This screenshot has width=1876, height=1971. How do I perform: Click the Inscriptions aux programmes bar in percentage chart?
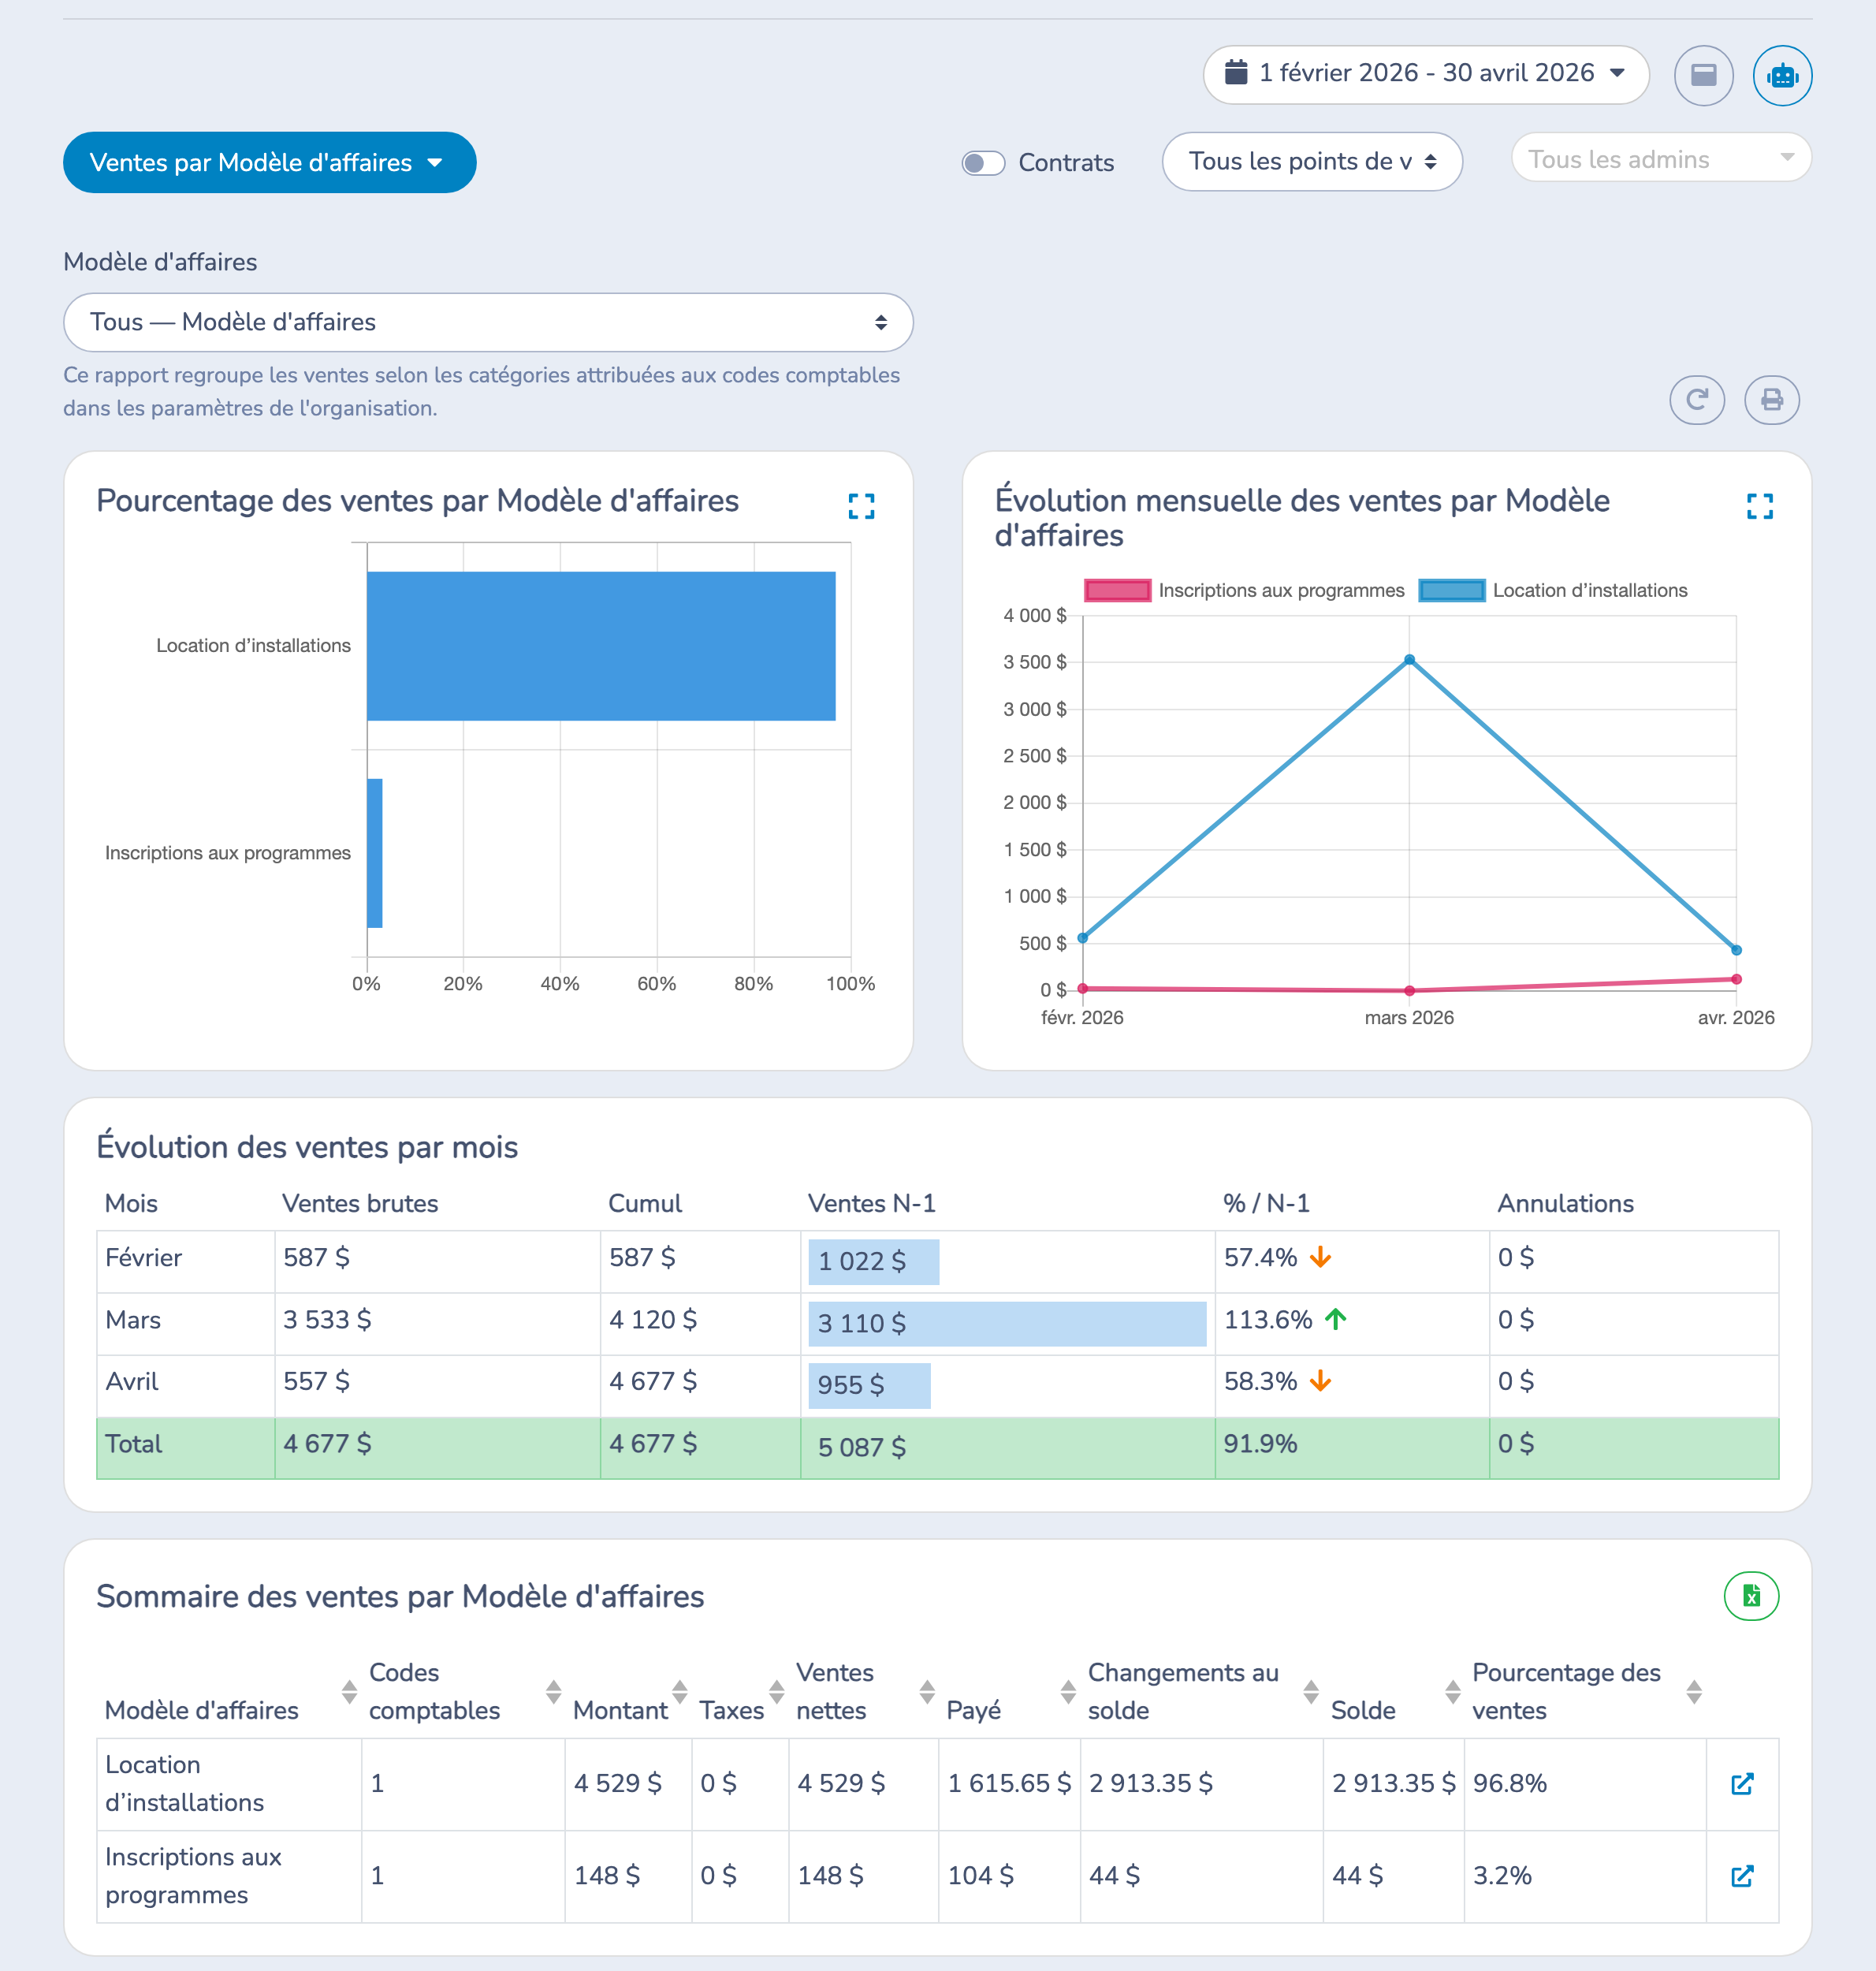(375, 853)
